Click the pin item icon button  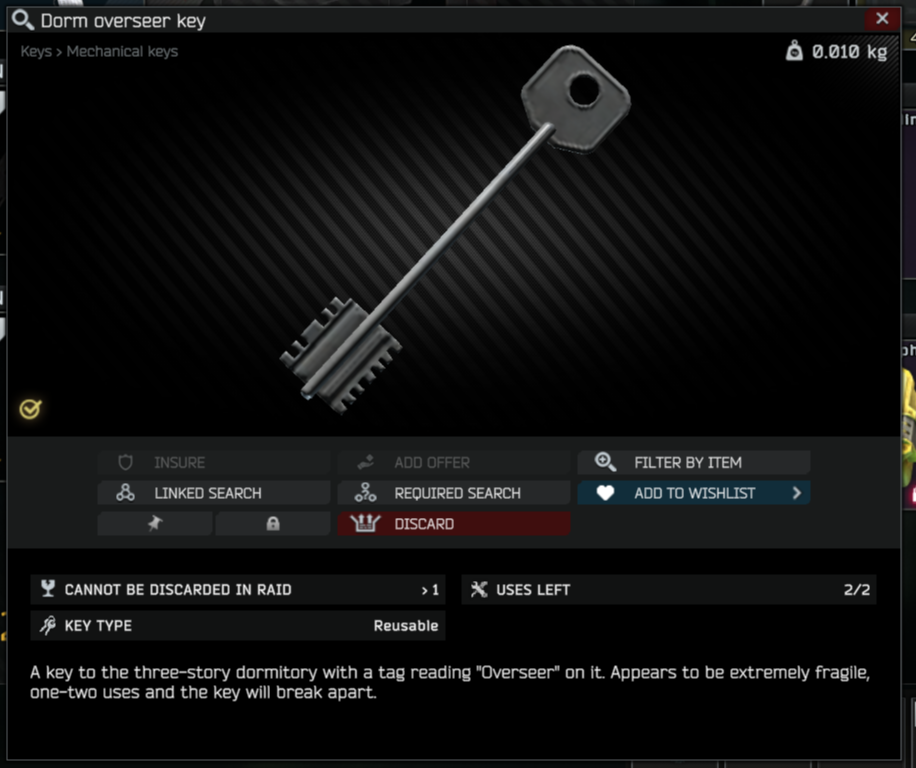[155, 523]
